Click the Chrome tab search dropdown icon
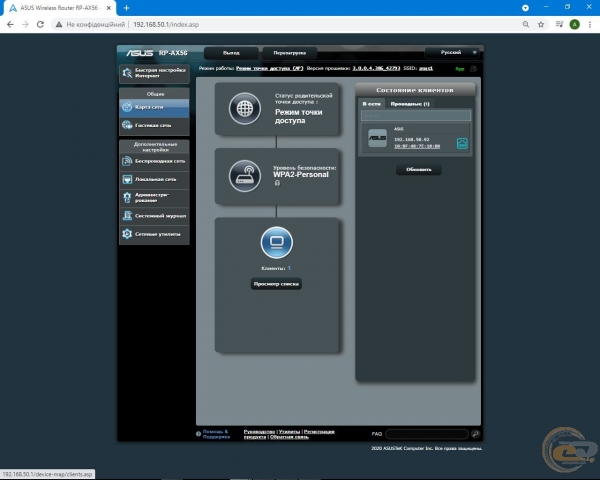 pyautogui.click(x=525, y=8)
